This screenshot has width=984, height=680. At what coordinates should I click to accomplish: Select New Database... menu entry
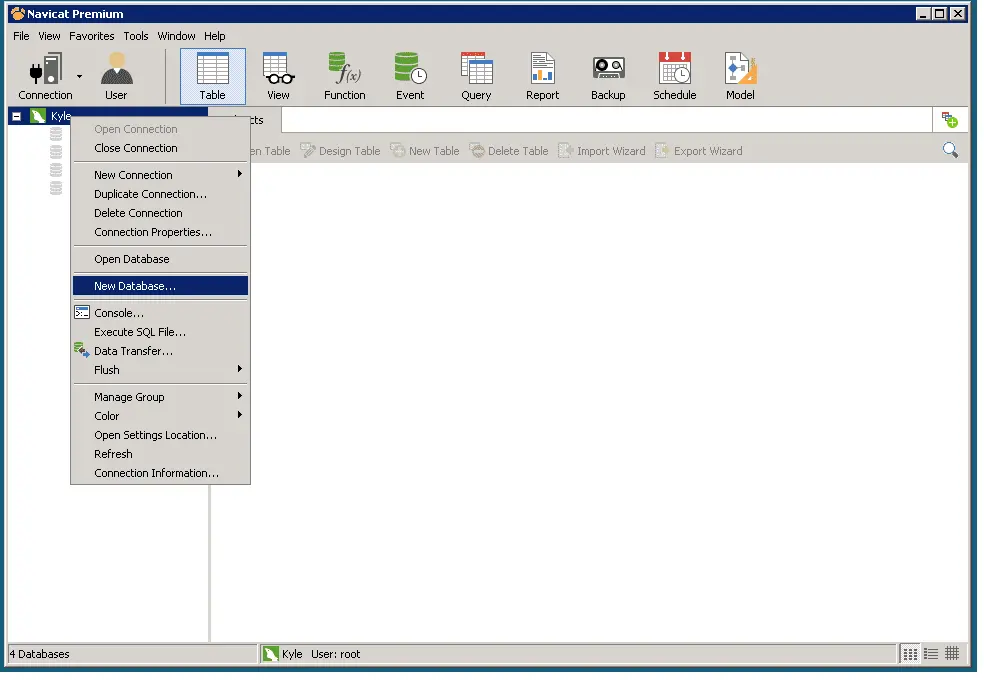[x=161, y=287]
